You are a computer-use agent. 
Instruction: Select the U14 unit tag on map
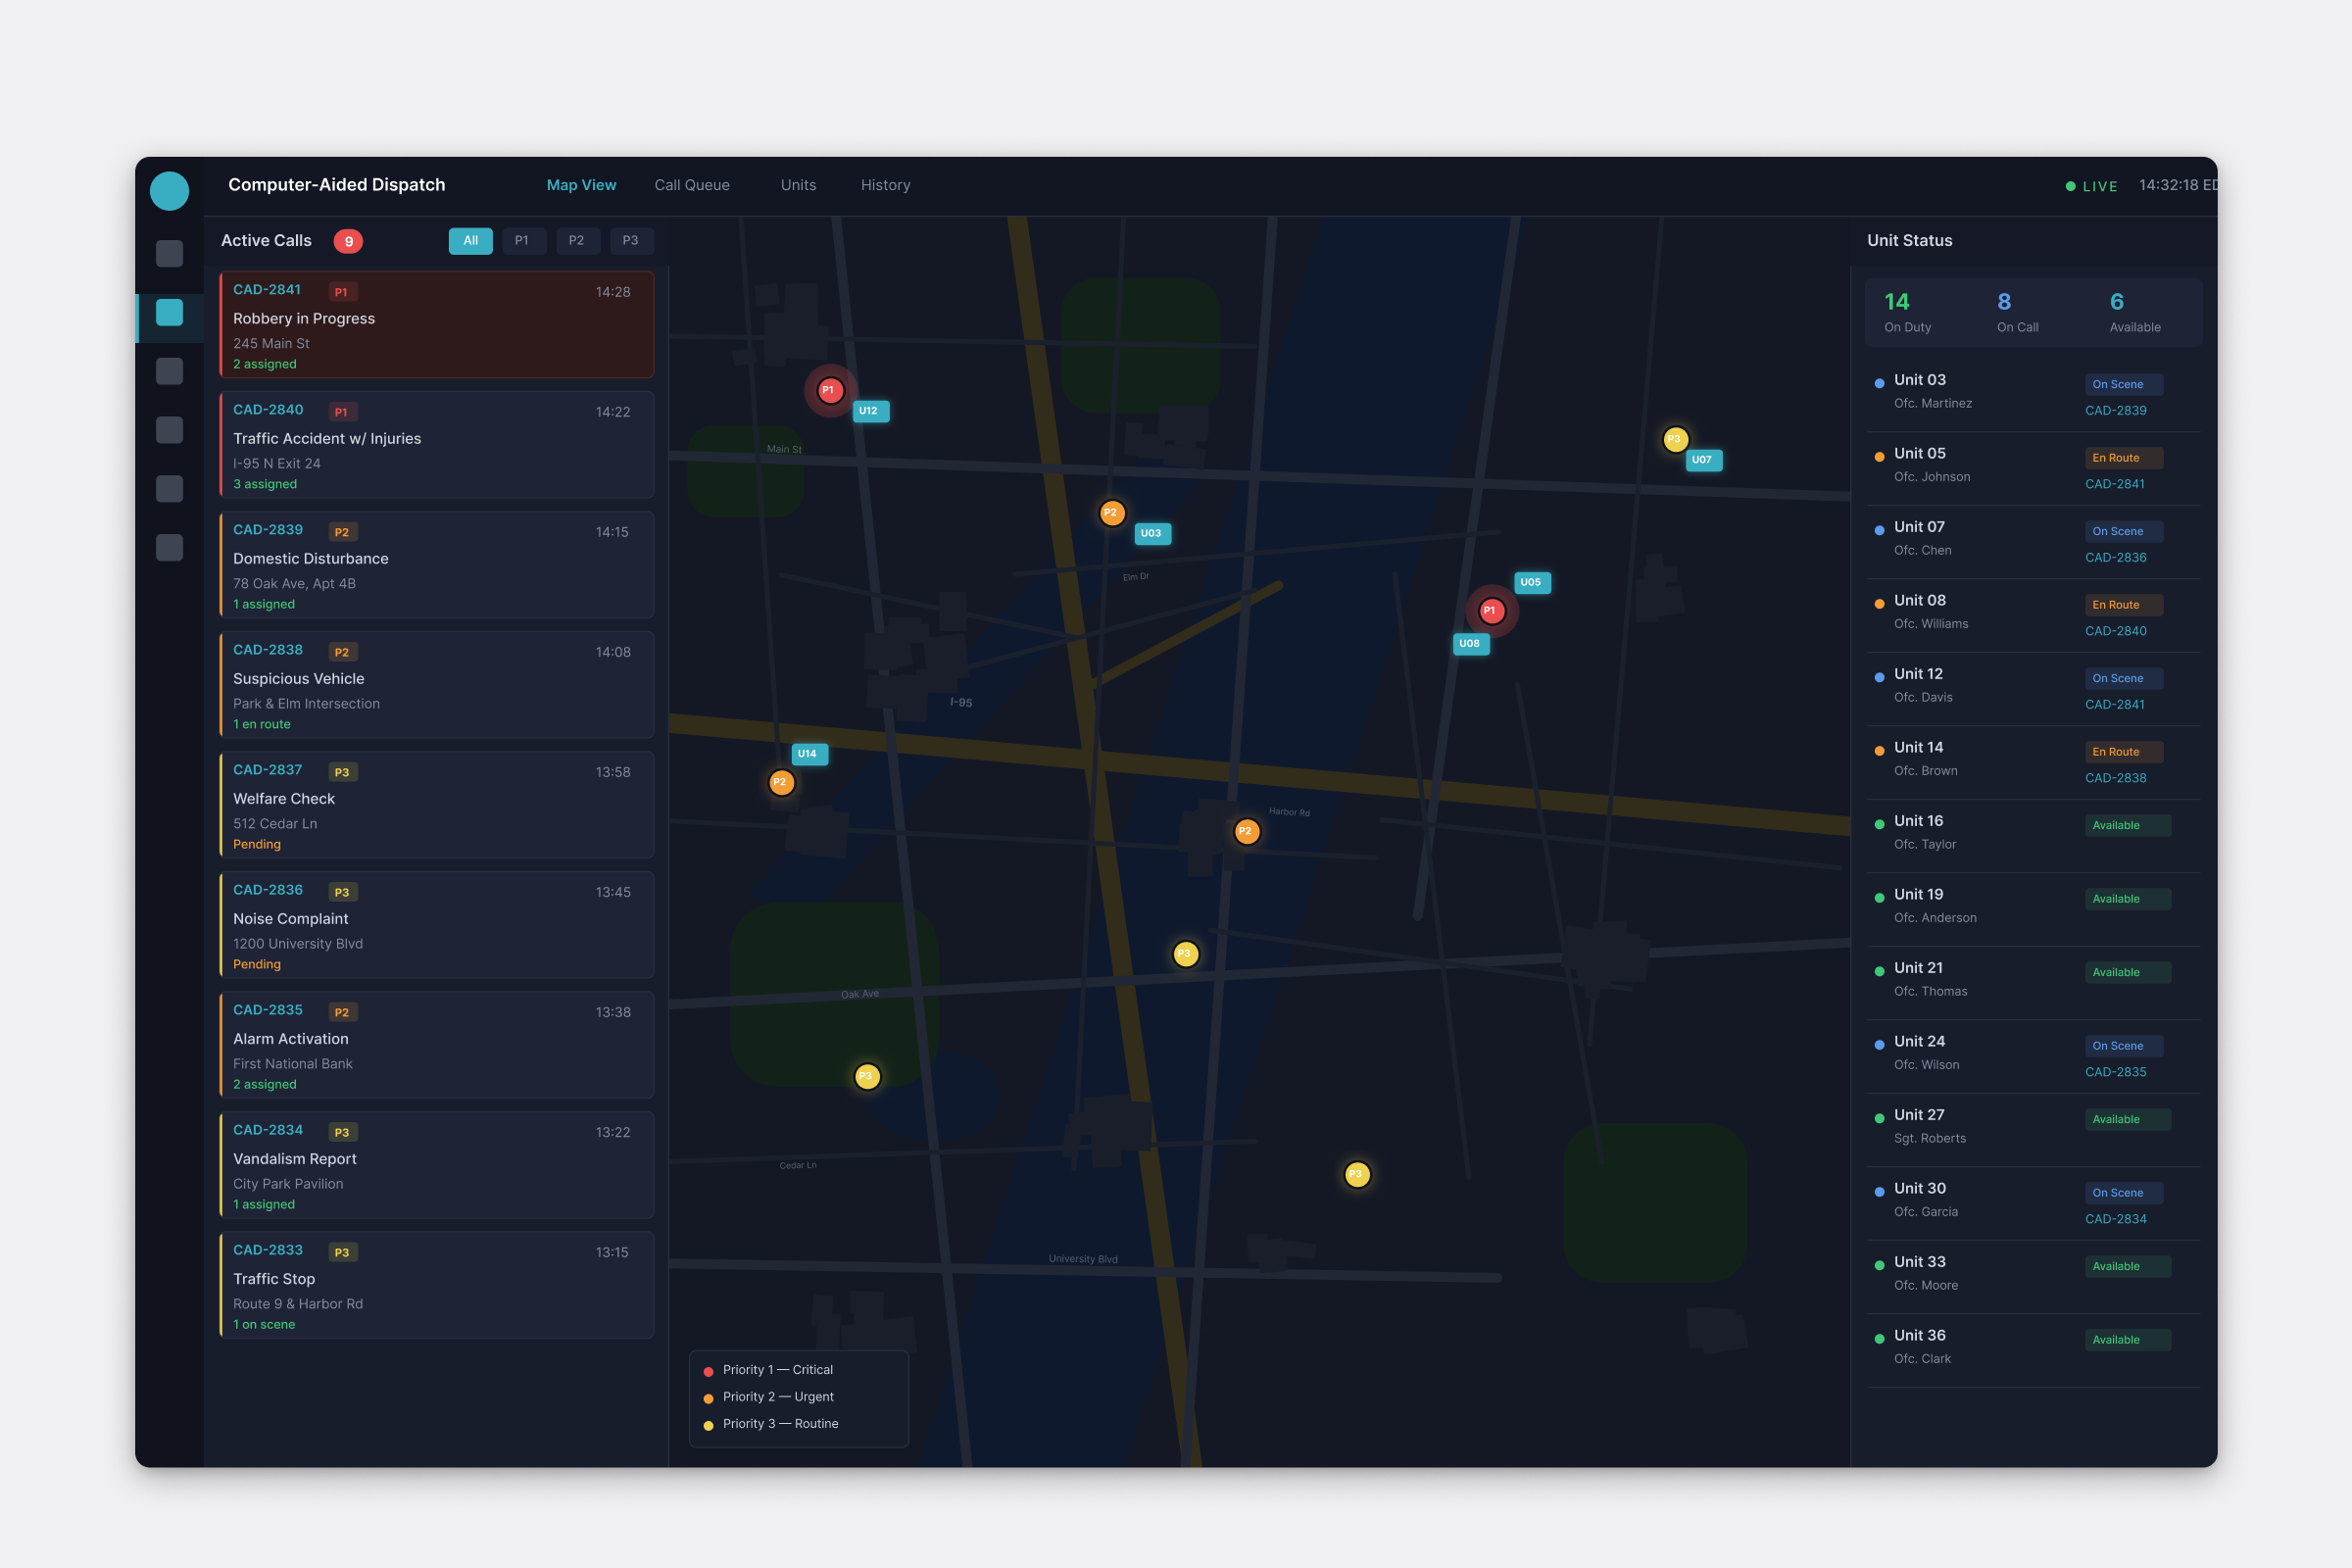click(x=809, y=754)
